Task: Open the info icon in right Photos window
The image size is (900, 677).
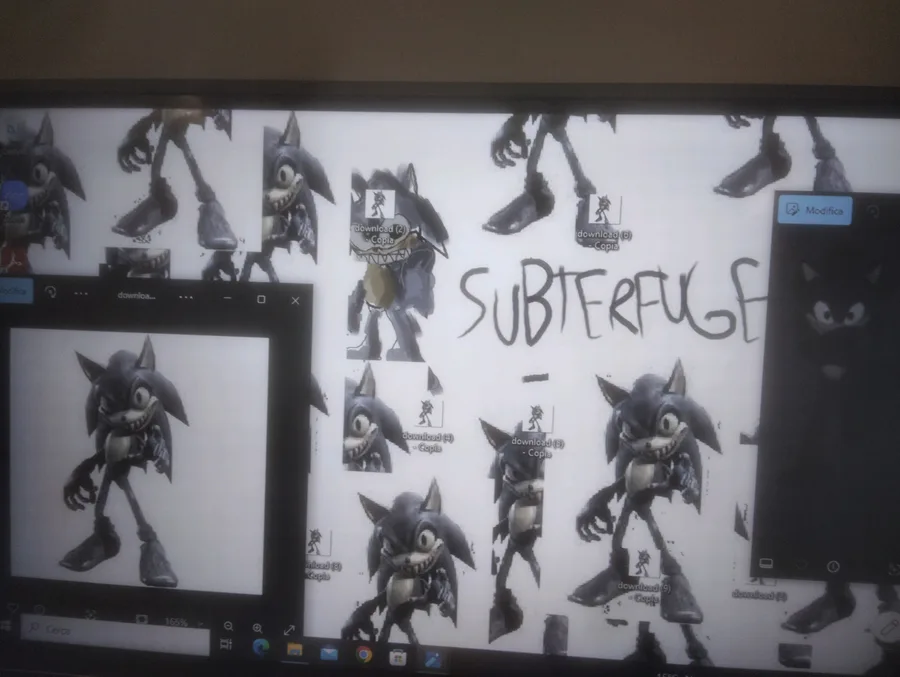Action: pos(833,567)
